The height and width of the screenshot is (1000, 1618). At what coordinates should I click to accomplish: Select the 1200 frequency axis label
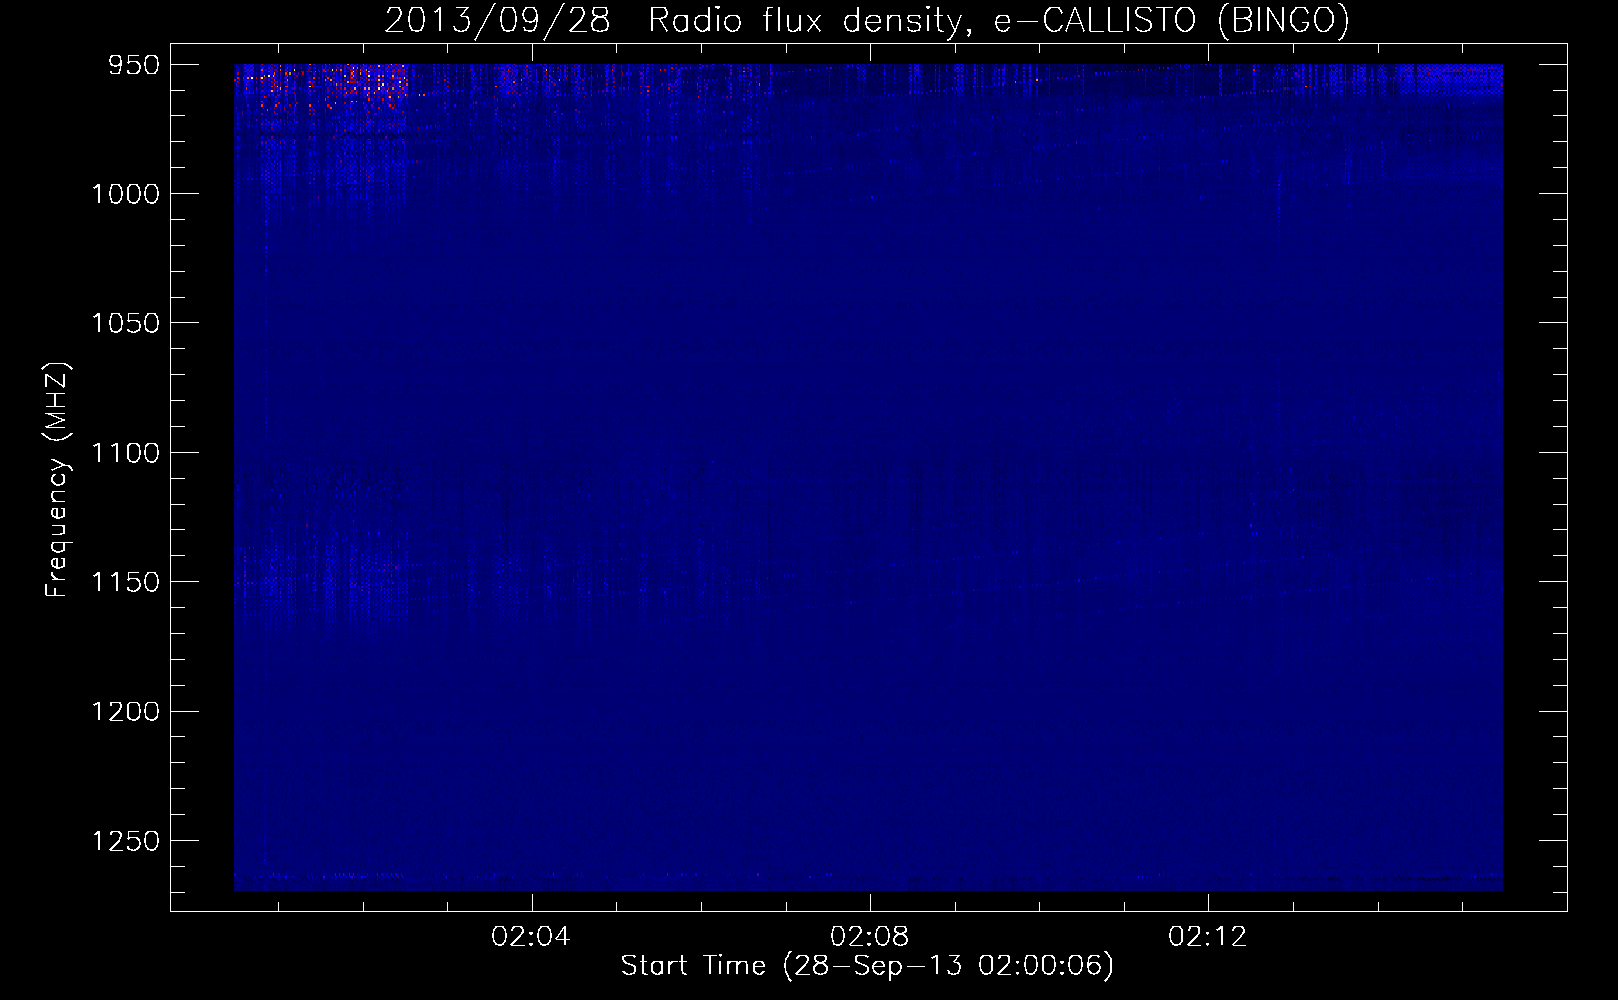tap(125, 711)
